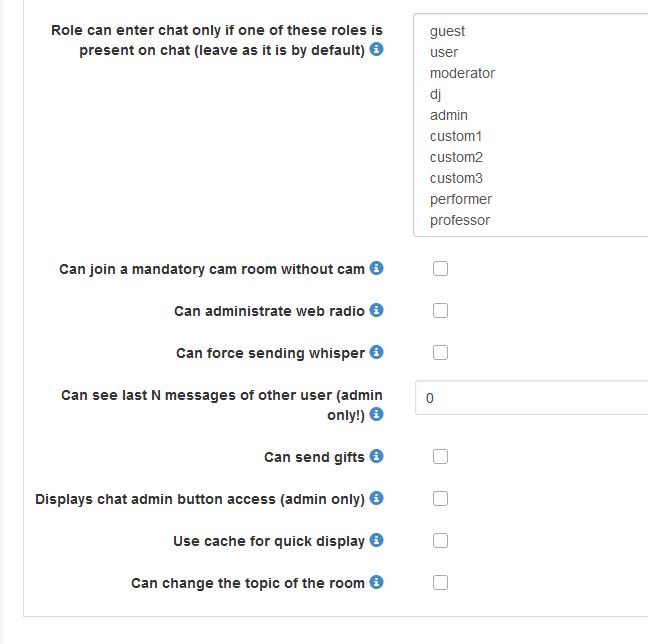Click info icon next to administrate web radio

click(x=377, y=311)
